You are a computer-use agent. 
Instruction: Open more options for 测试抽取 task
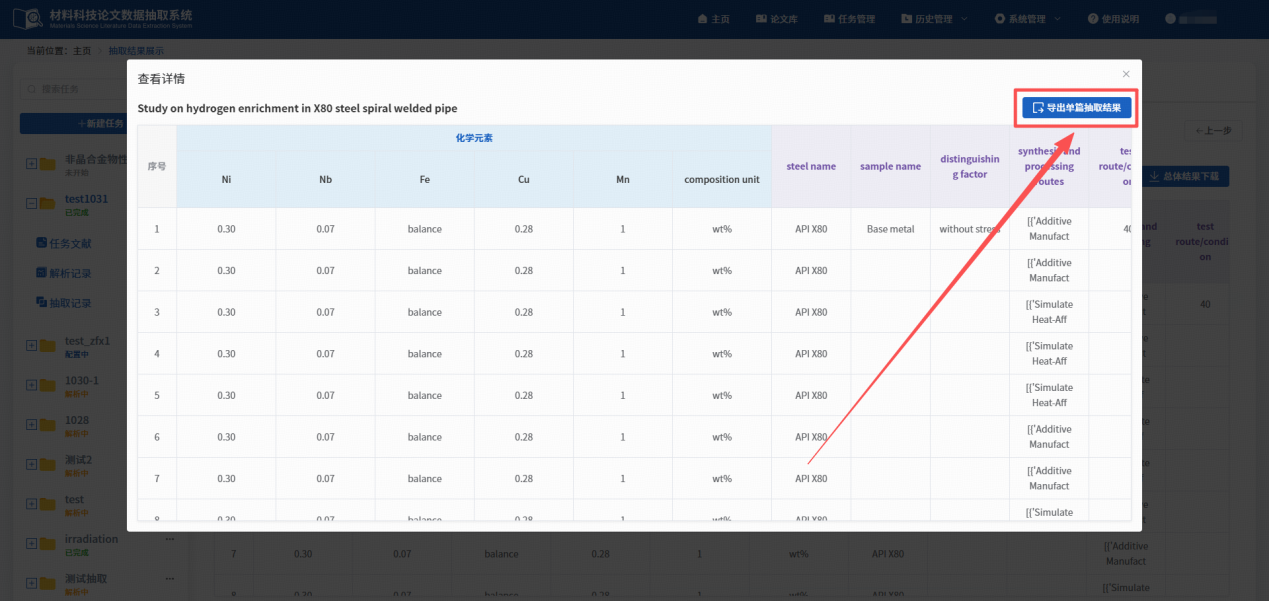click(169, 579)
